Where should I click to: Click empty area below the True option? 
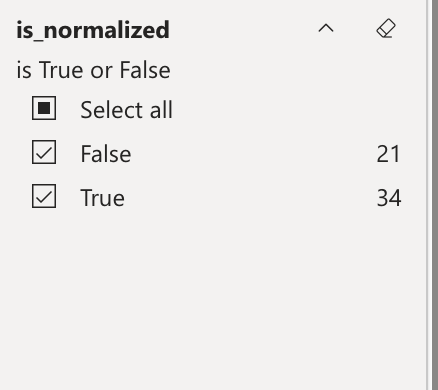(x=213, y=297)
